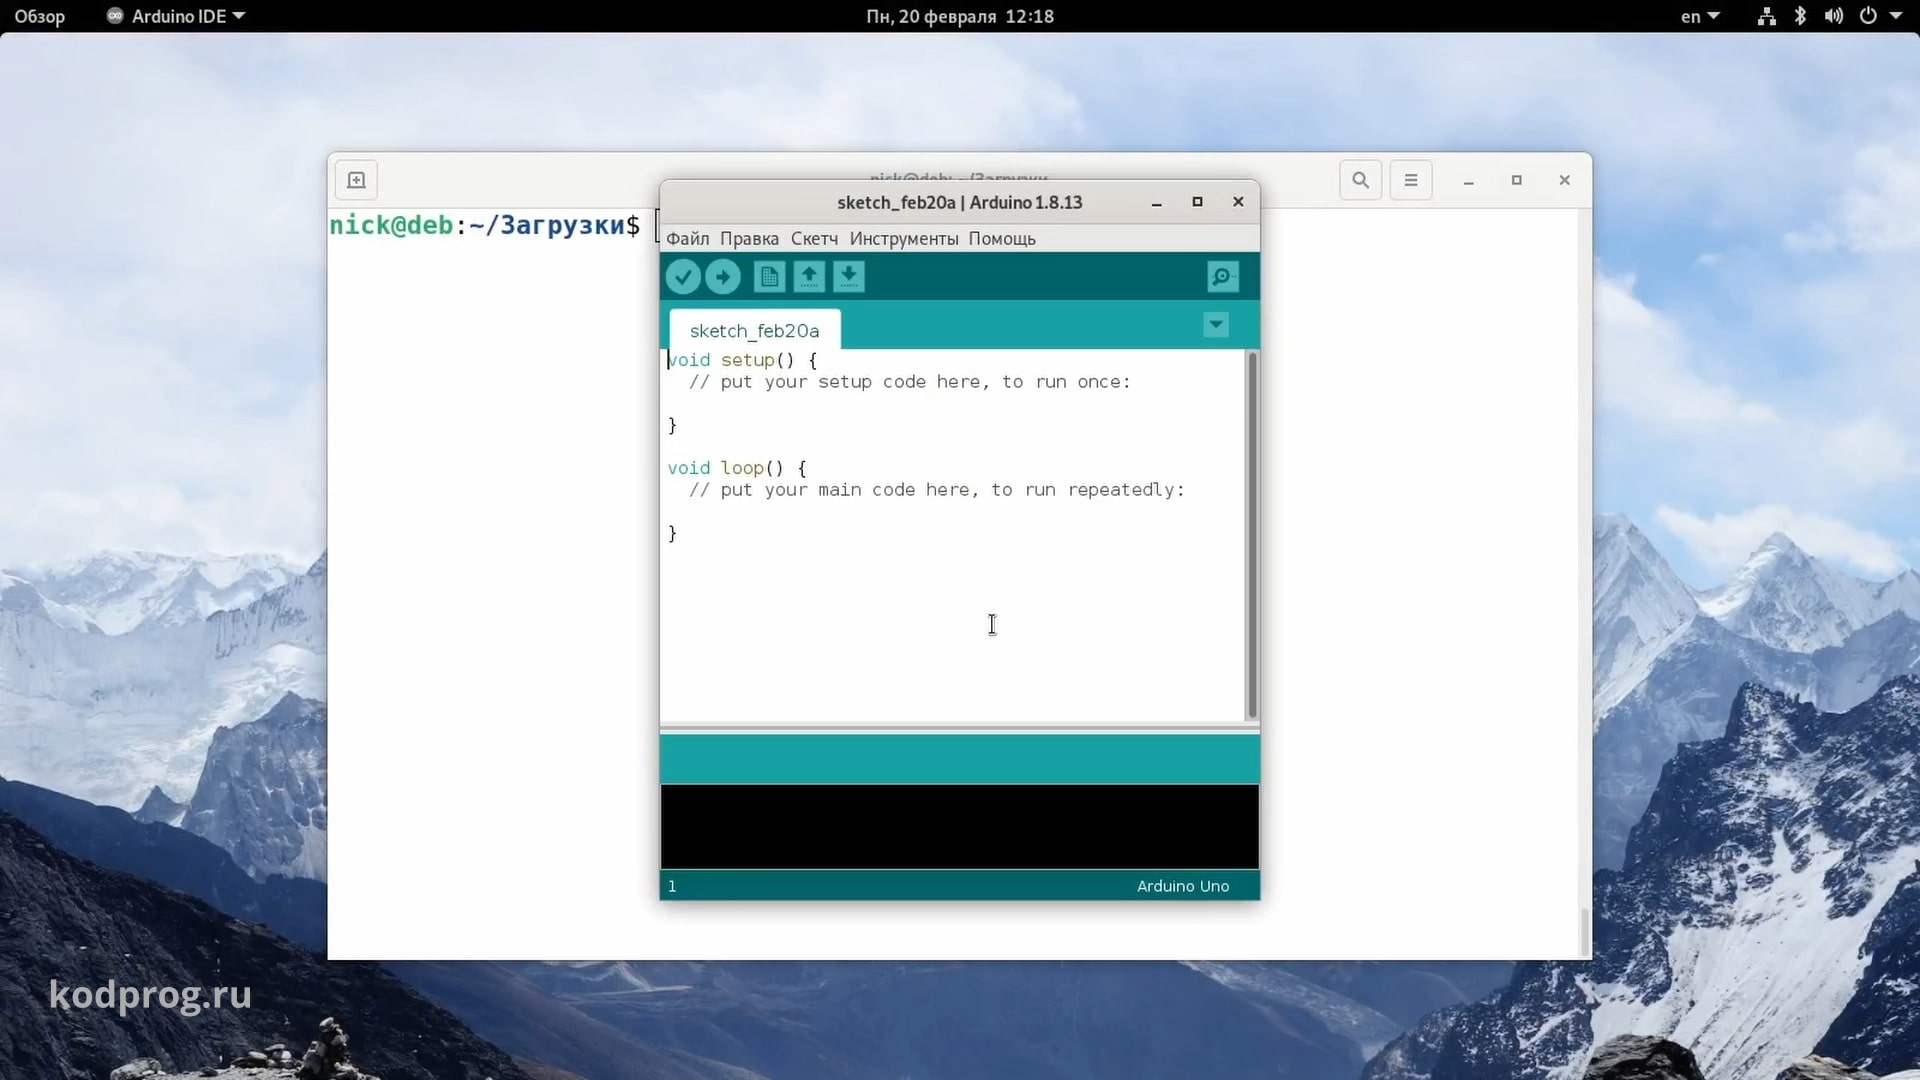The height and width of the screenshot is (1080, 1920).
Task: Open the Инструменты menu
Action: 904,238
